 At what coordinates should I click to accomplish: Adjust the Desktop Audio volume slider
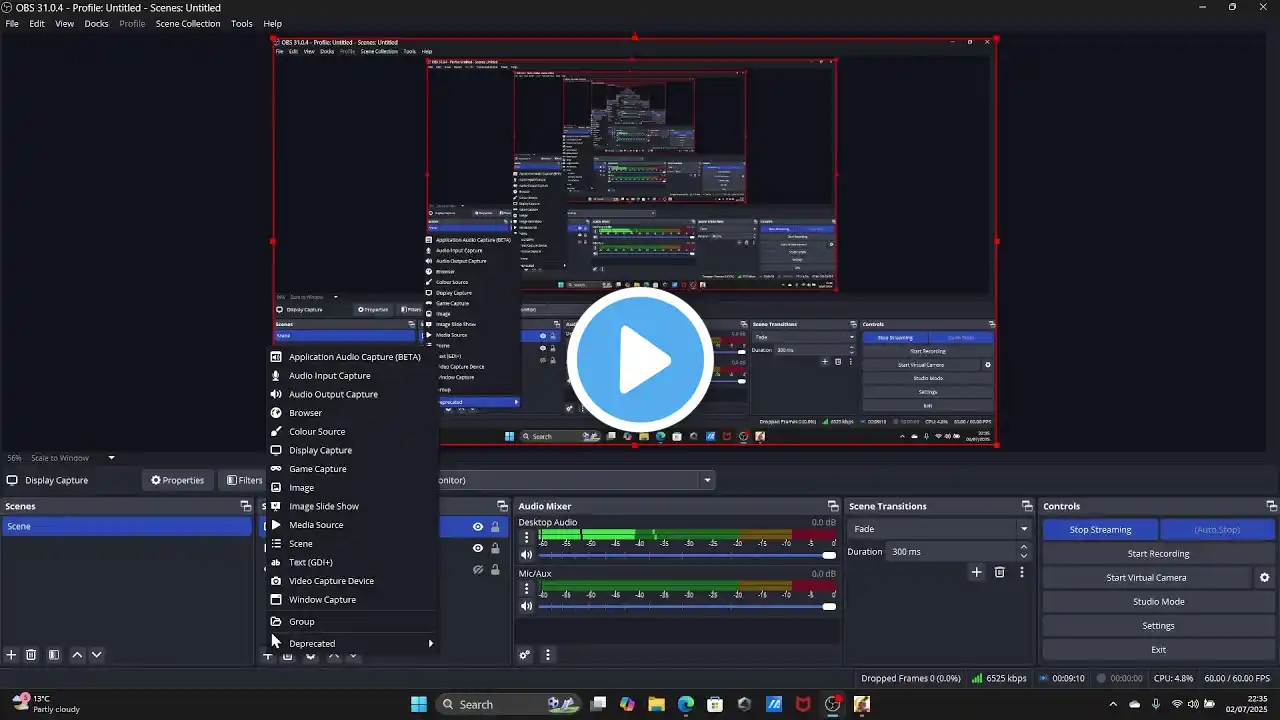688,555
